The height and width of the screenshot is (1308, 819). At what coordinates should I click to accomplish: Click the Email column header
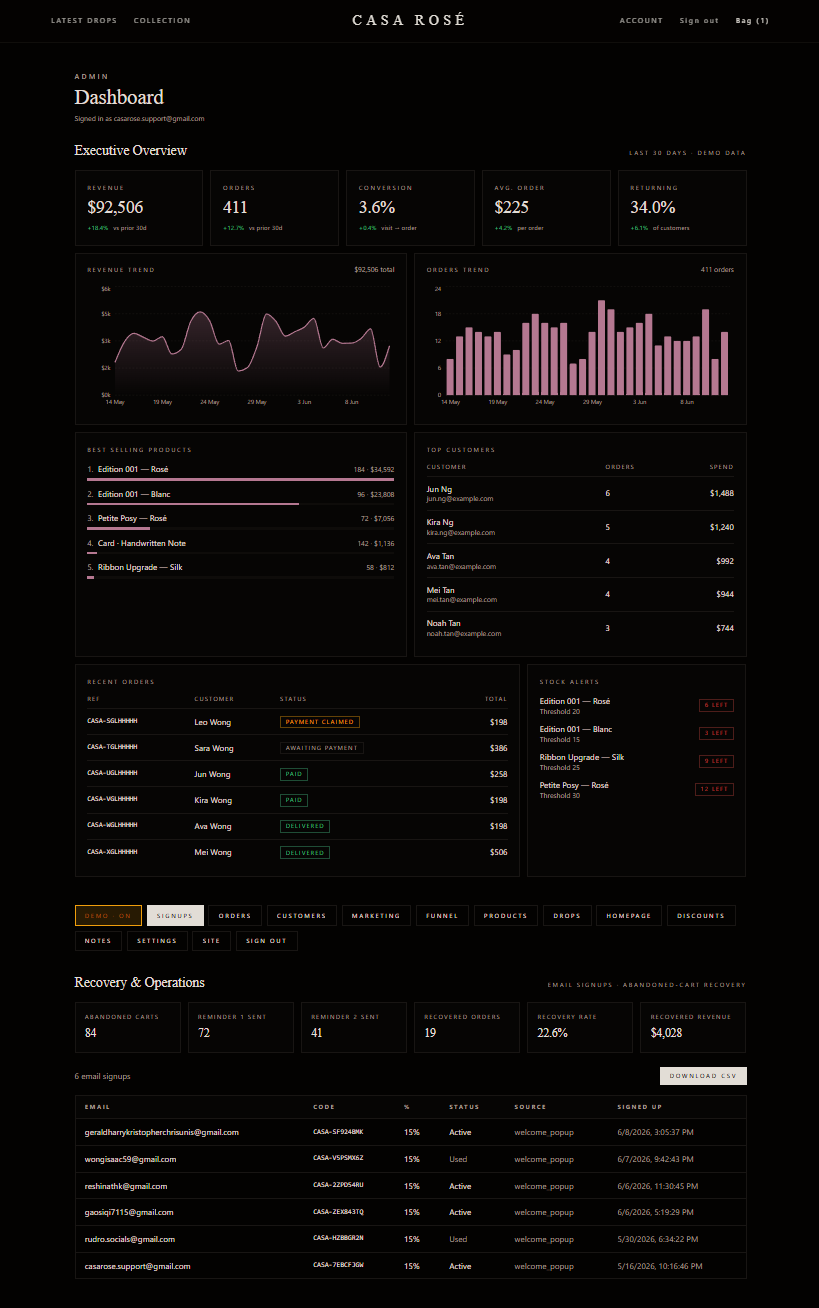click(97, 1107)
